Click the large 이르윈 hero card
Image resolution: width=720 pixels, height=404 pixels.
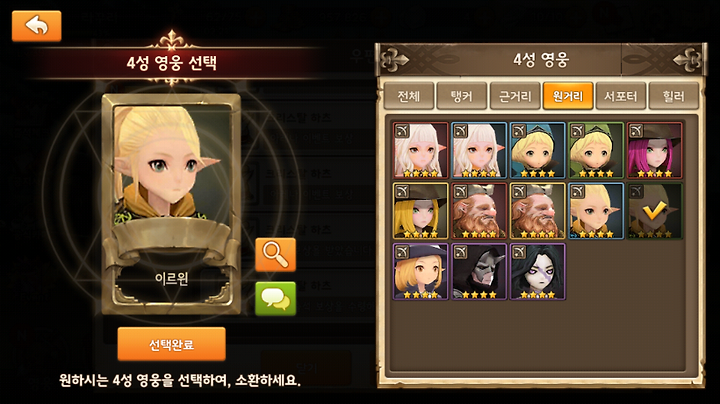(171, 204)
